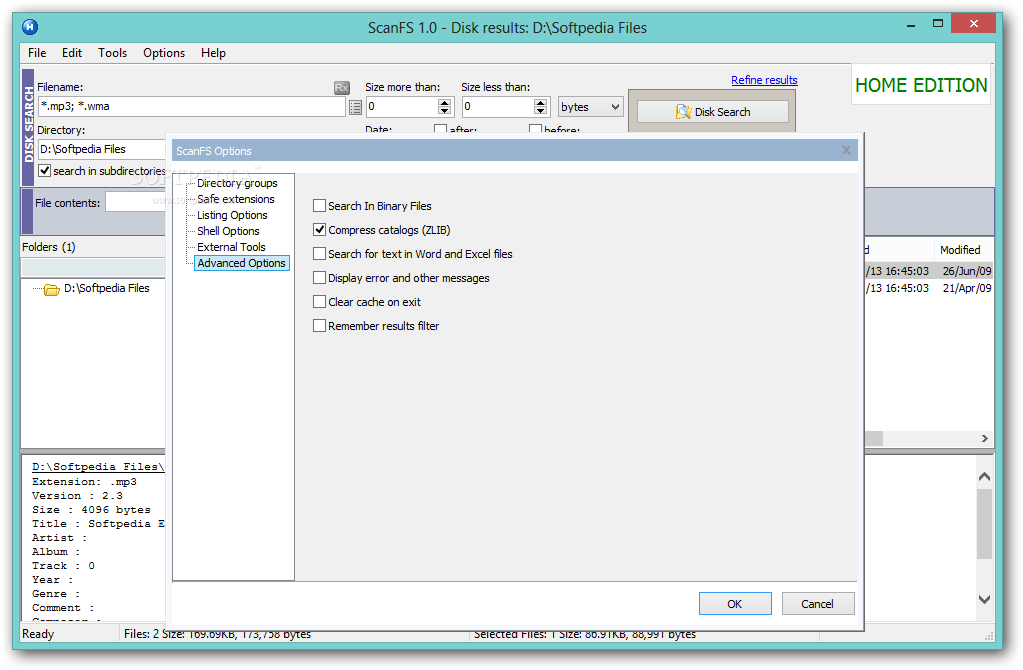1023x670 pixels.
Task: Toggle search in subdirectories checkbox
Action: [44, 171]
